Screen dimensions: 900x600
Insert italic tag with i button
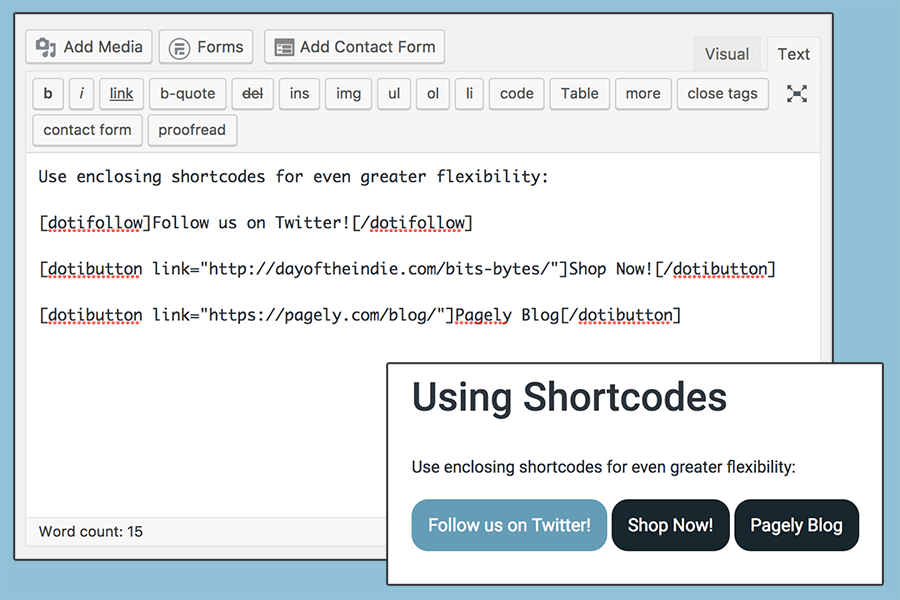(82, 93)
